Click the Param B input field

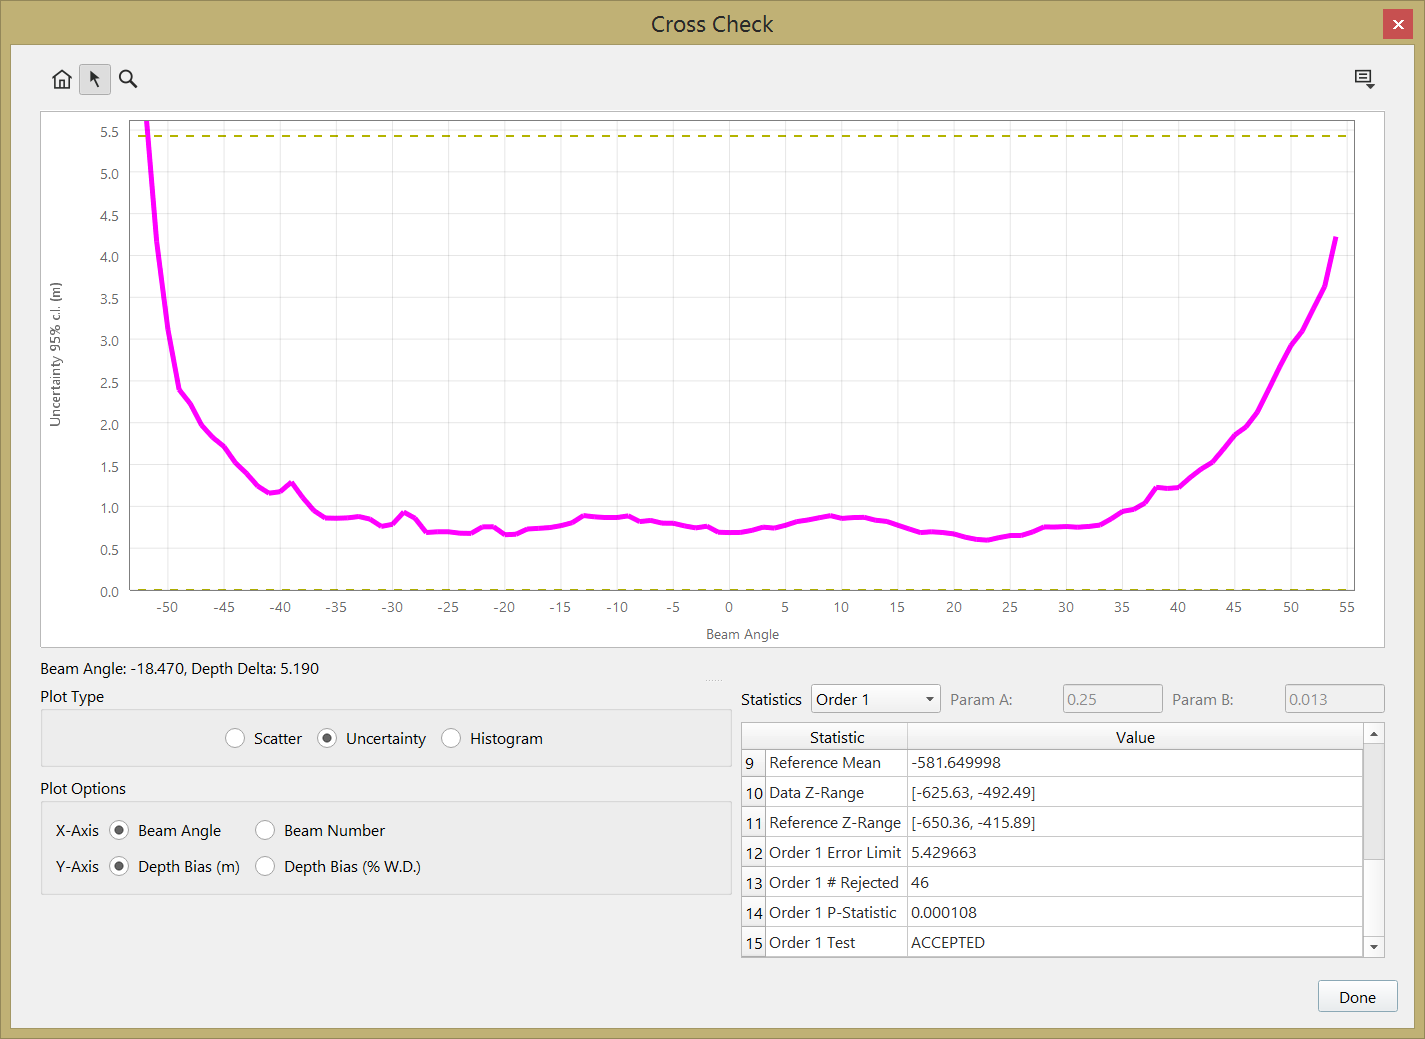1334,699
